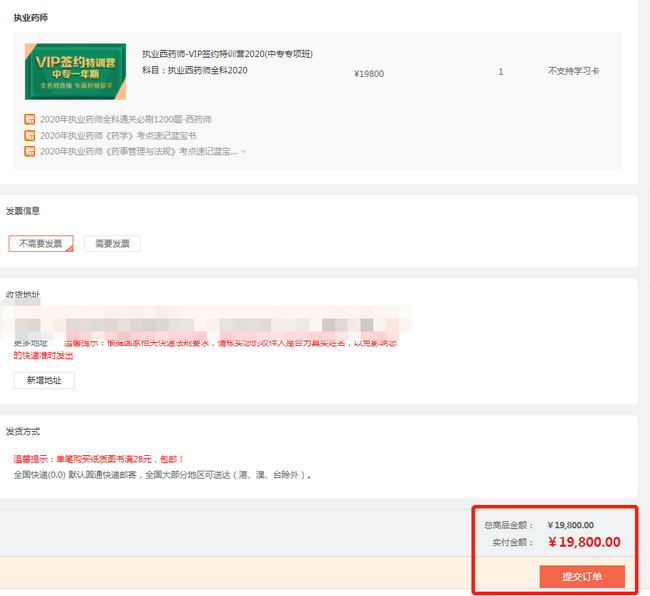Click the 新增地址 button

click(x=43, y=380)
